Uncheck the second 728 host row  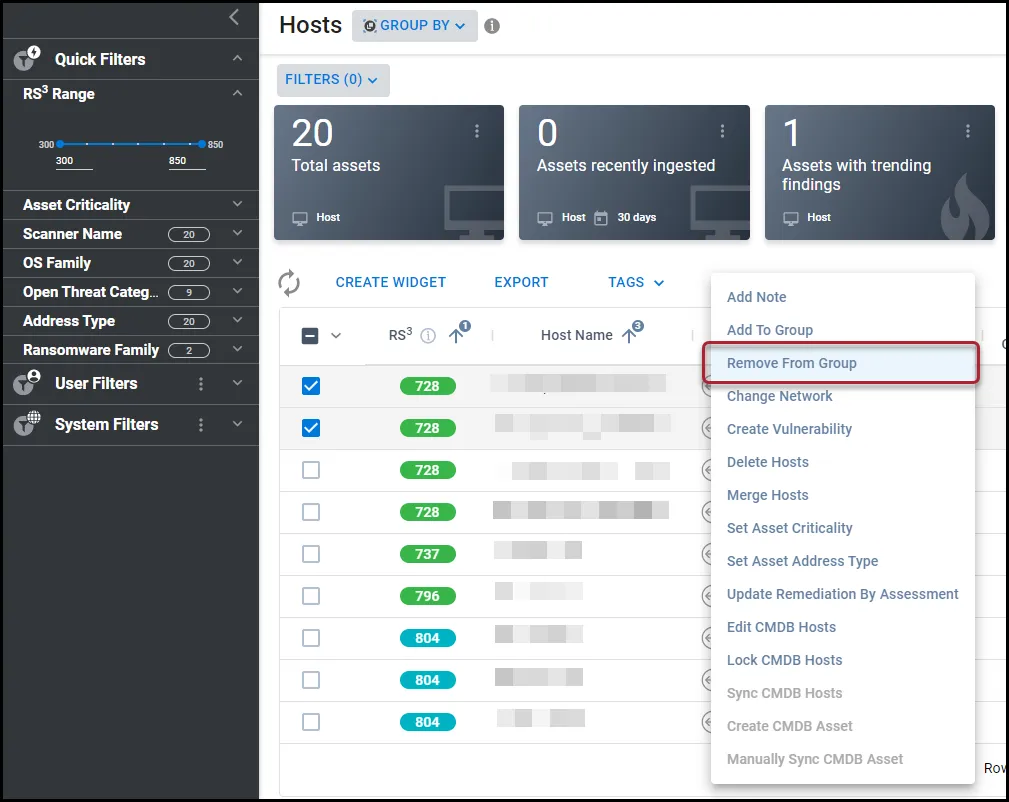(311, 428)
